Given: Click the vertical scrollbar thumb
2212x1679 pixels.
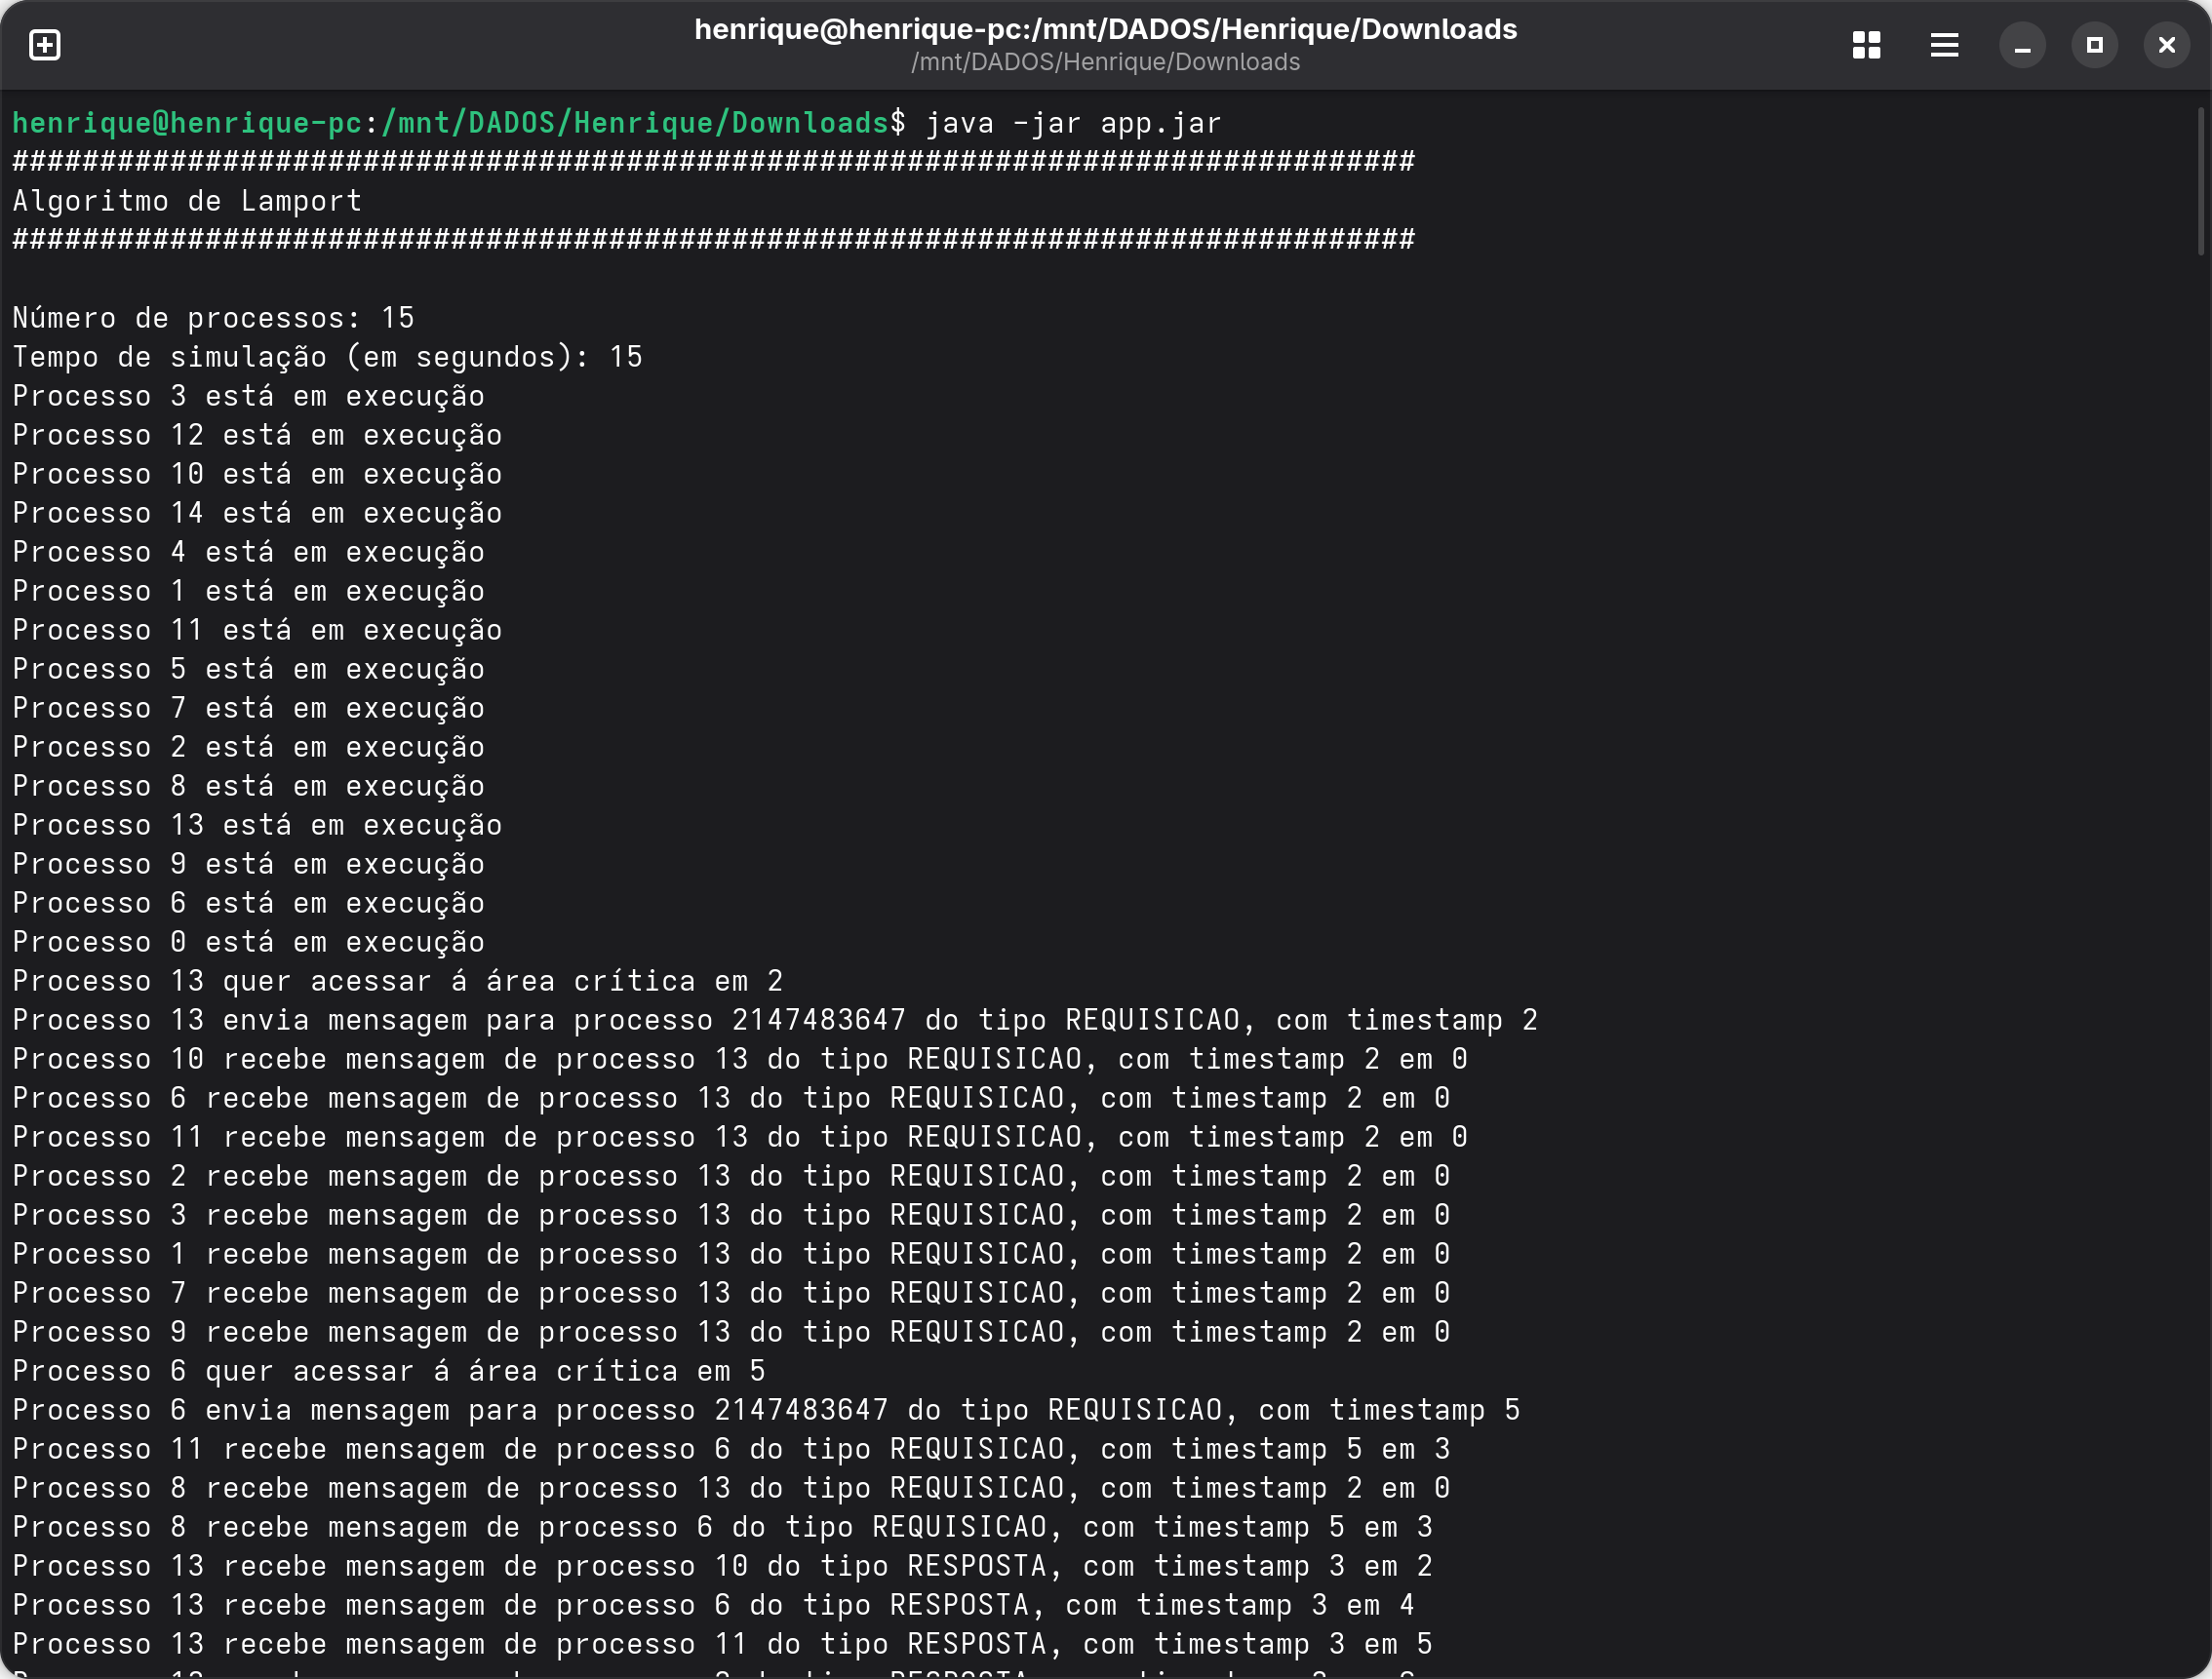Looking at the screenshot, I should point(2201,180).
